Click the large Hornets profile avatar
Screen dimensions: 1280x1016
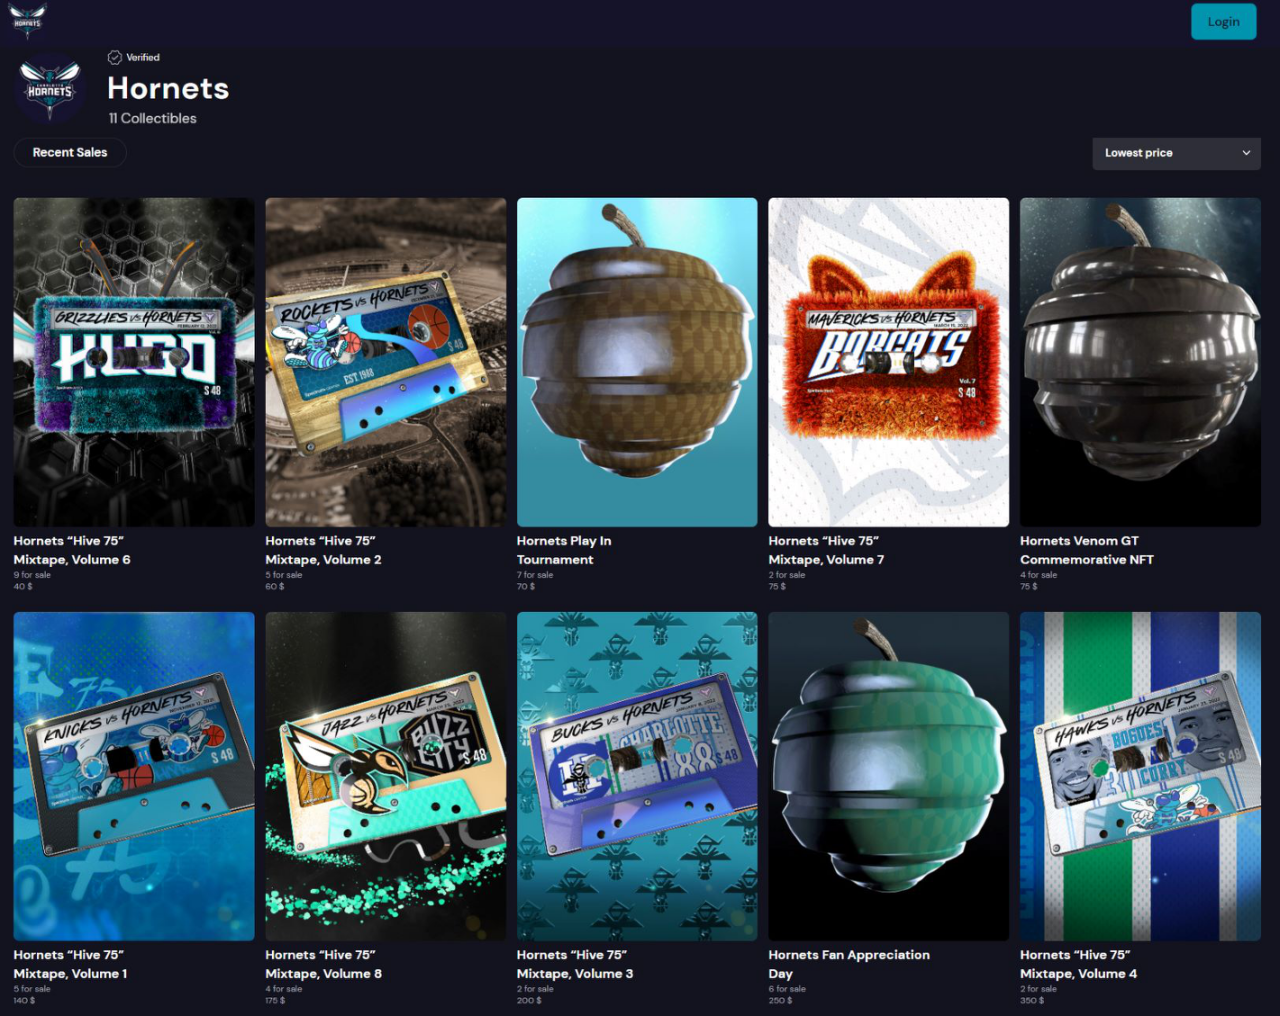tap(50, 89)
